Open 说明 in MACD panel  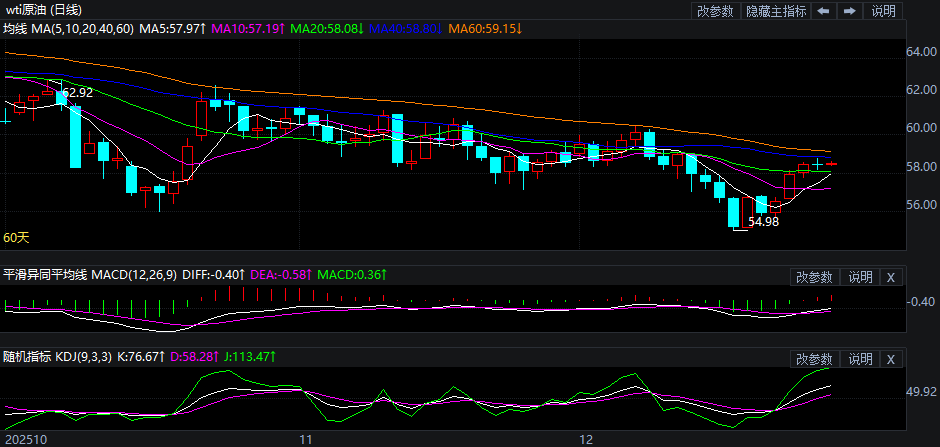coord(859,277)
